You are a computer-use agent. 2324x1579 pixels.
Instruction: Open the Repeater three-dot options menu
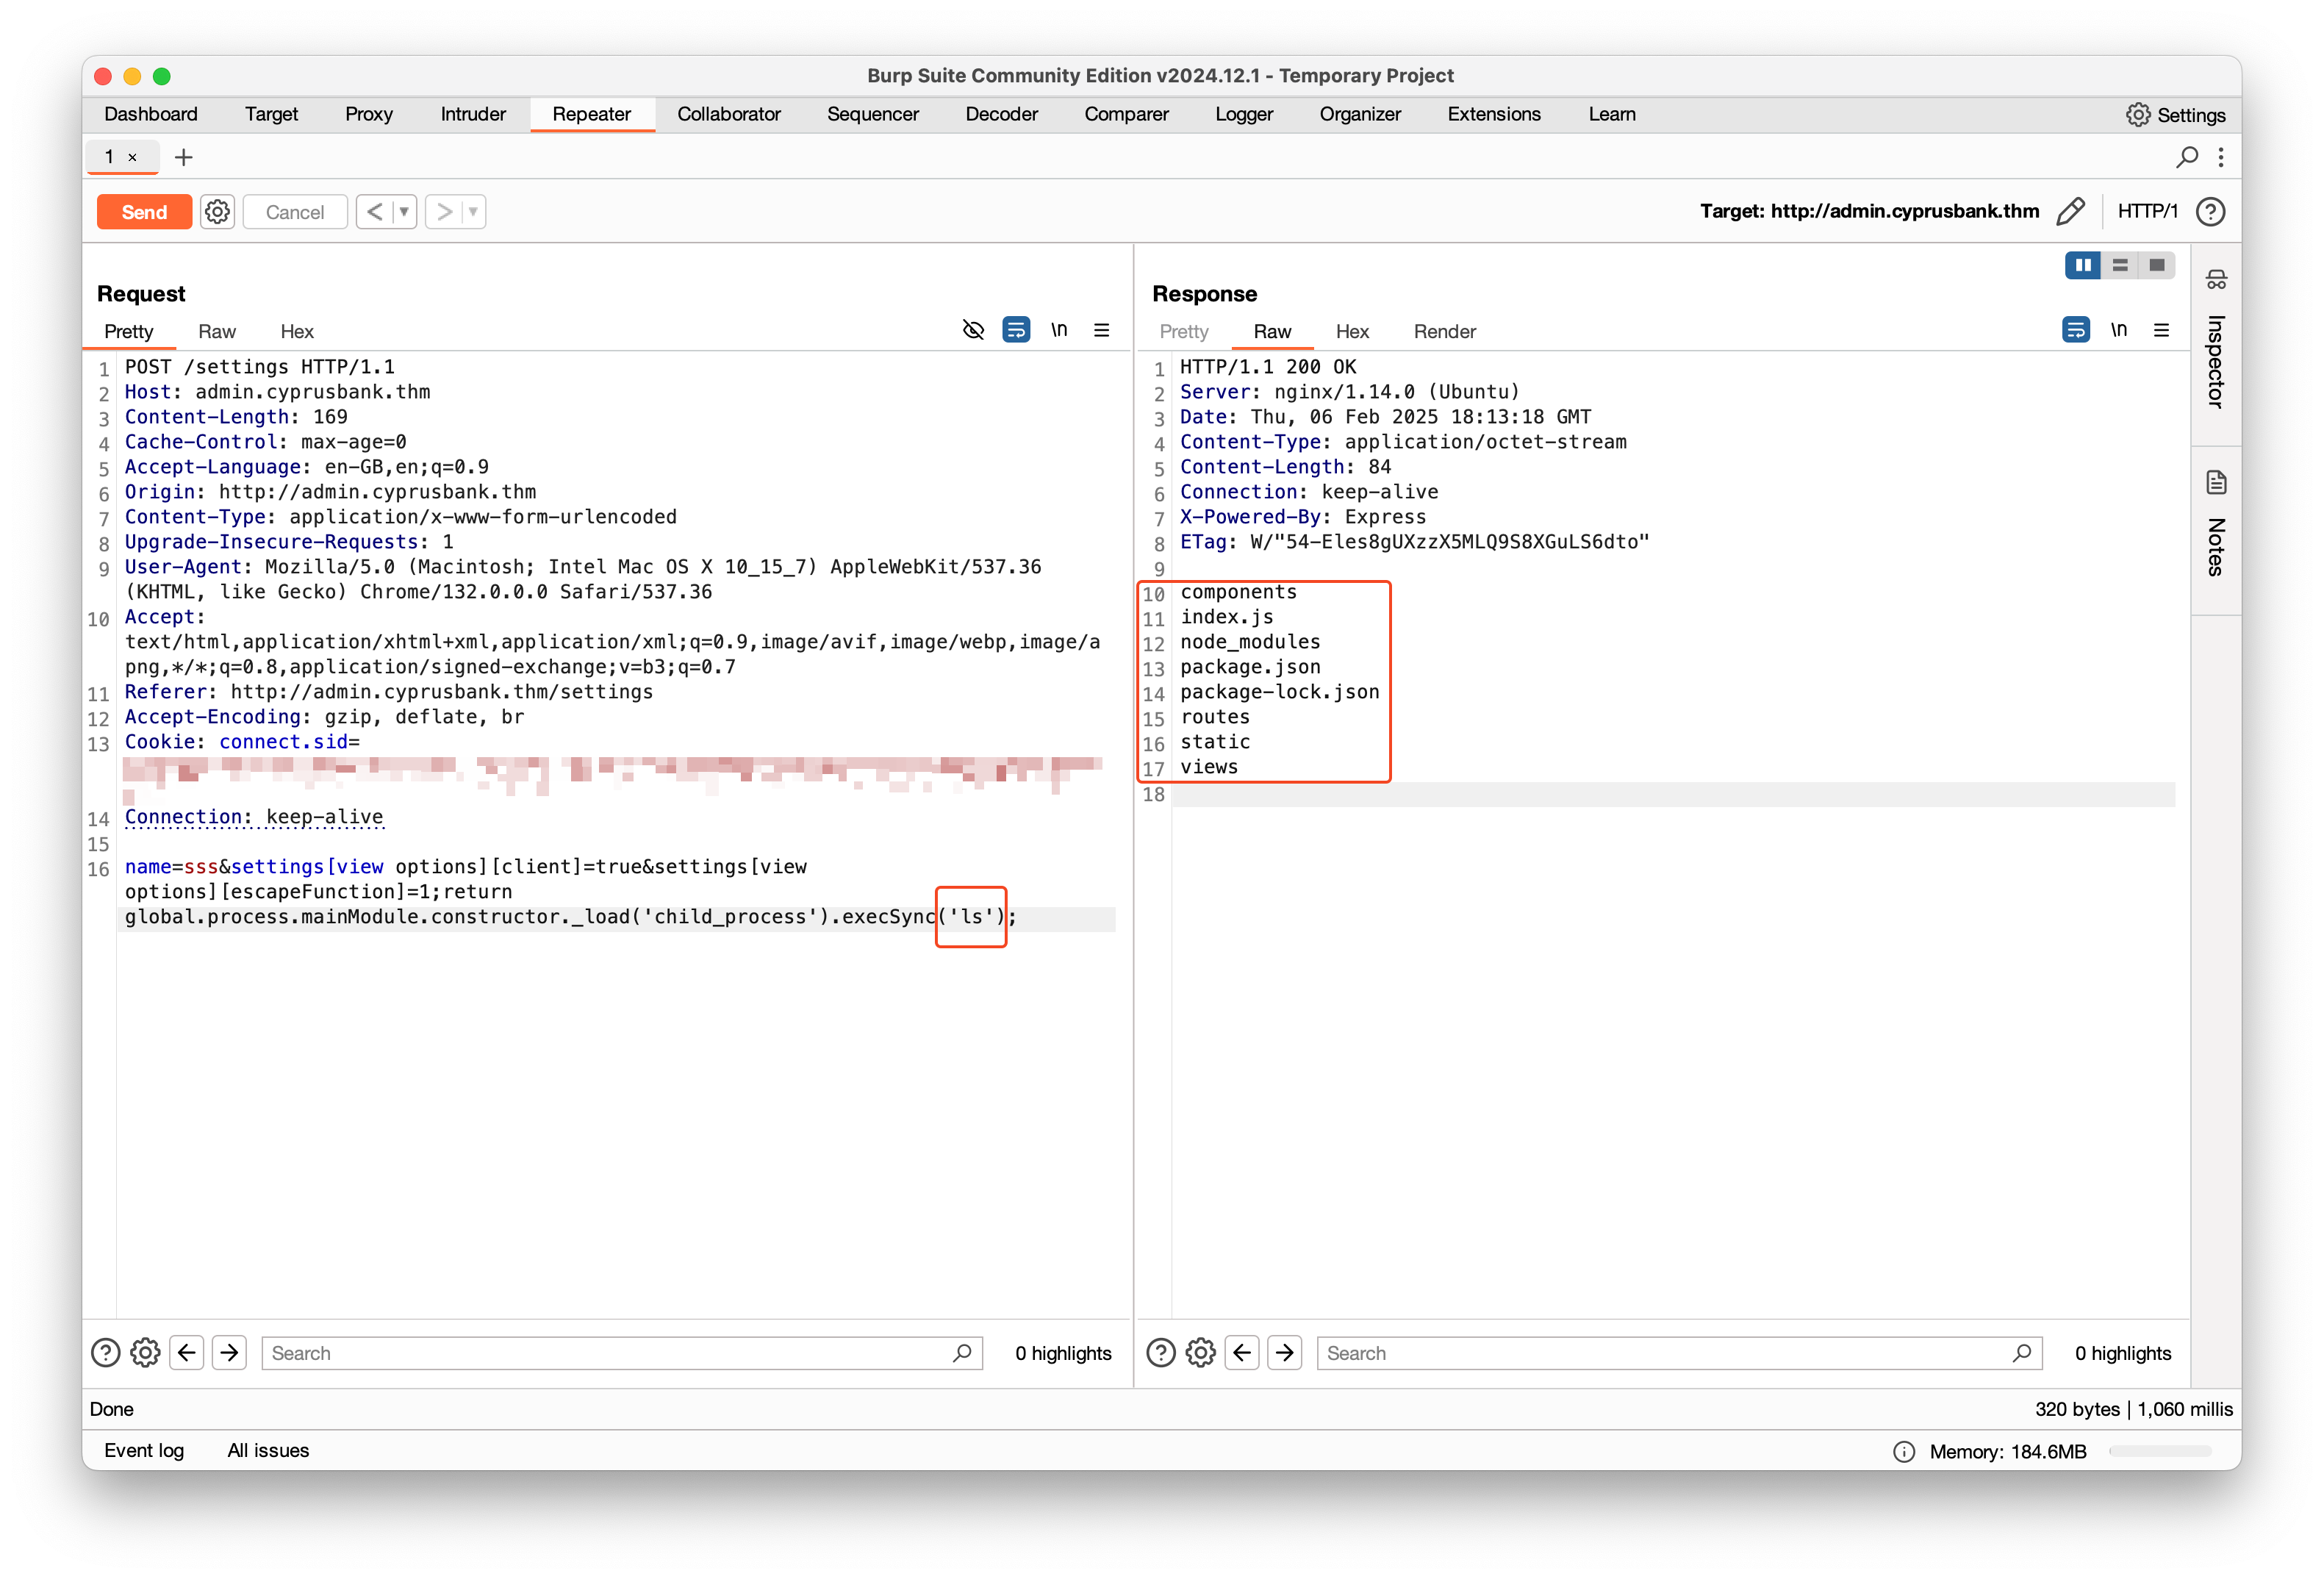[2221, 157]
